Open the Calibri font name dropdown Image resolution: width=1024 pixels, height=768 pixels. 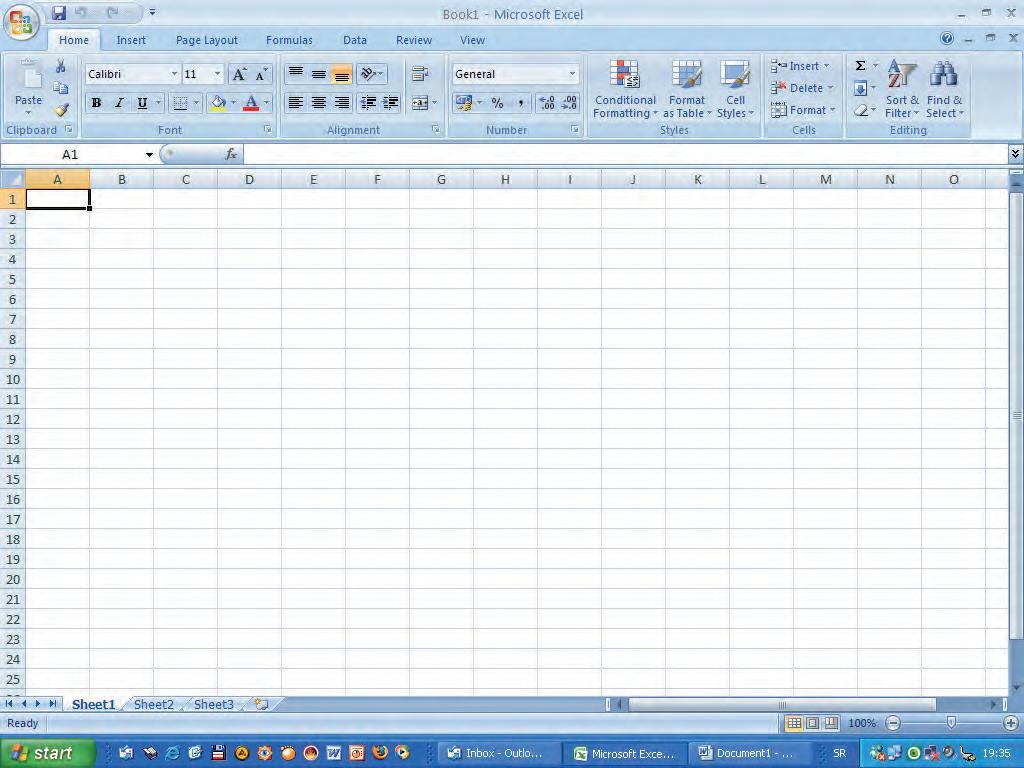(174, 74)
